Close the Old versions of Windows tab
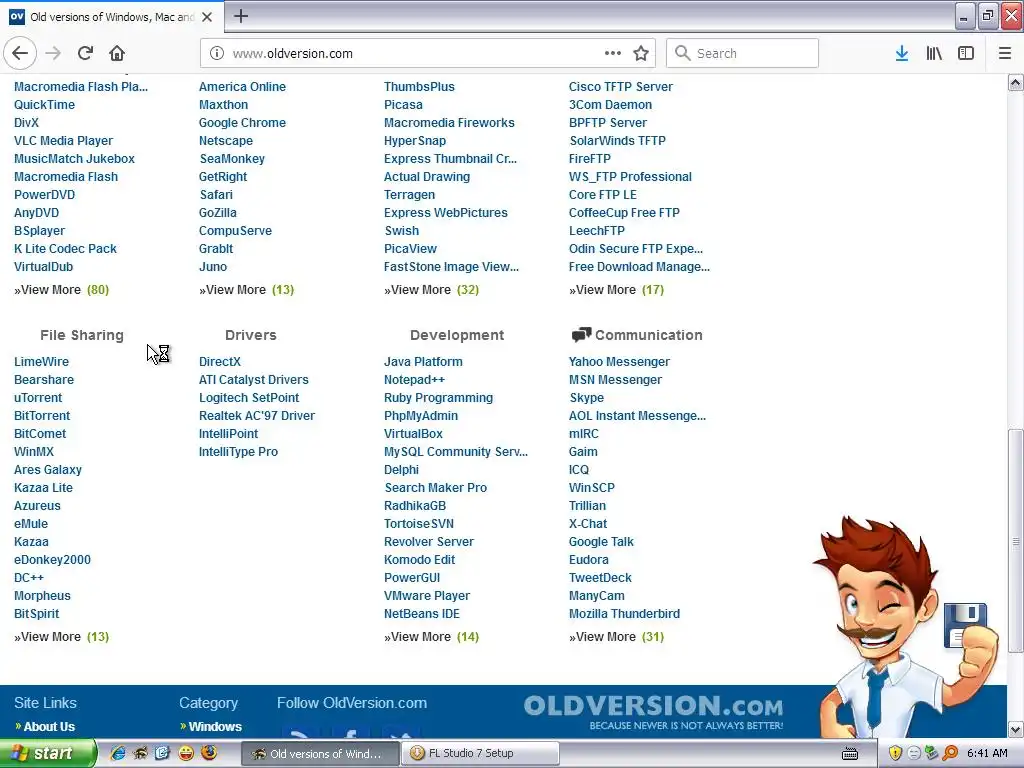This screenshot has height=768, width=1024. tap(207, 17)
